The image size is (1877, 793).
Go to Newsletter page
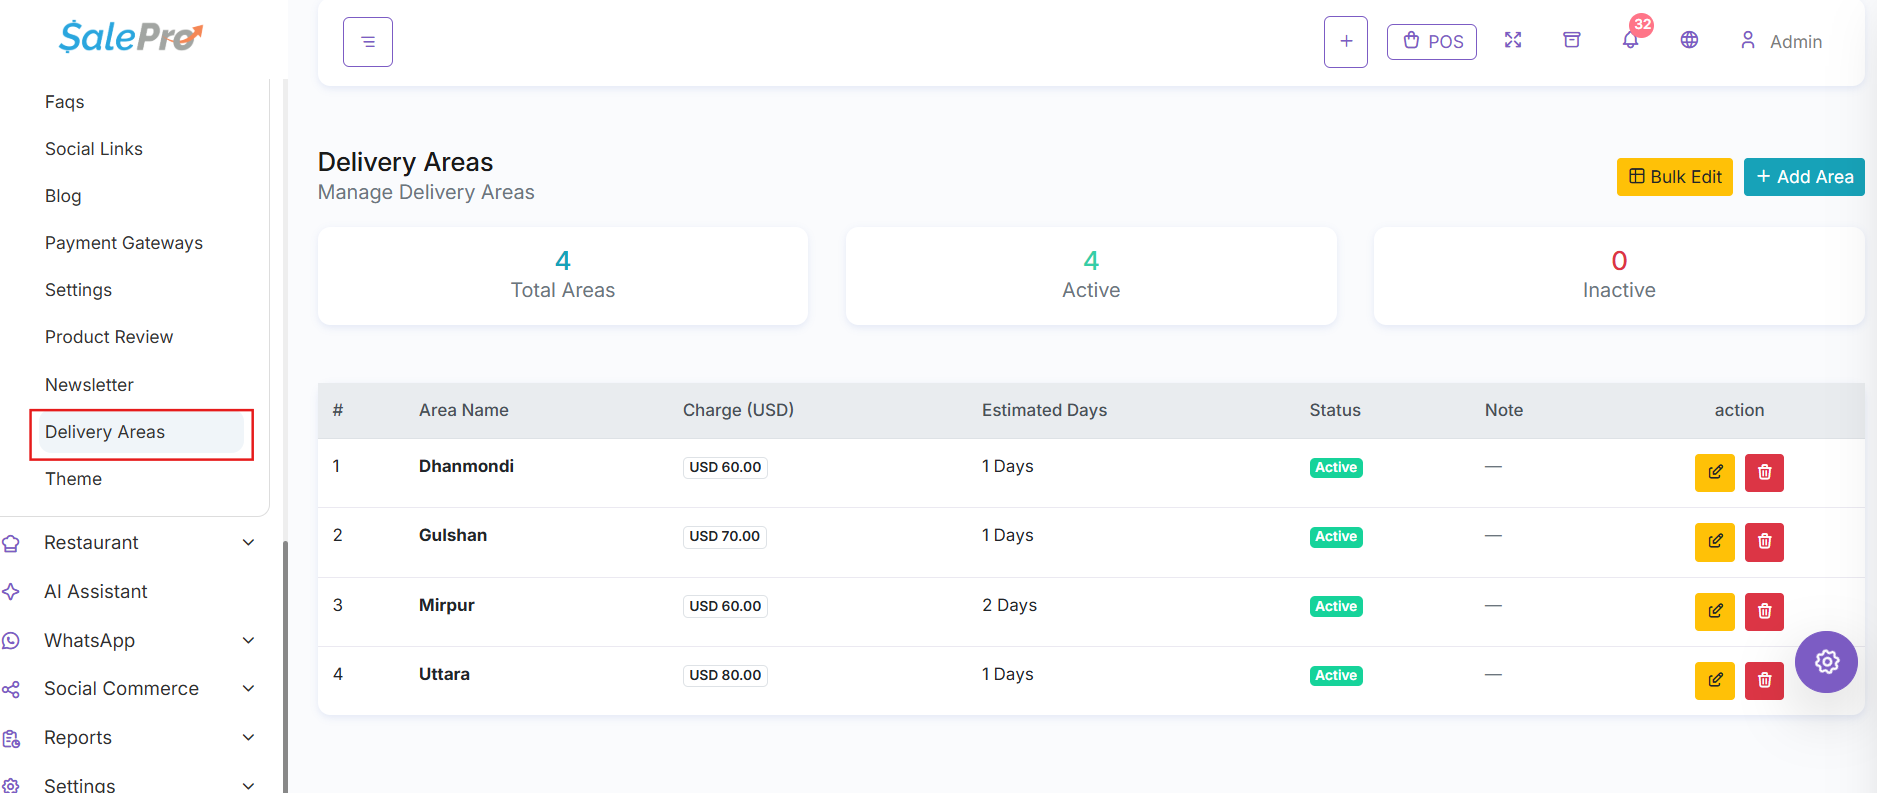coord(89,385)
